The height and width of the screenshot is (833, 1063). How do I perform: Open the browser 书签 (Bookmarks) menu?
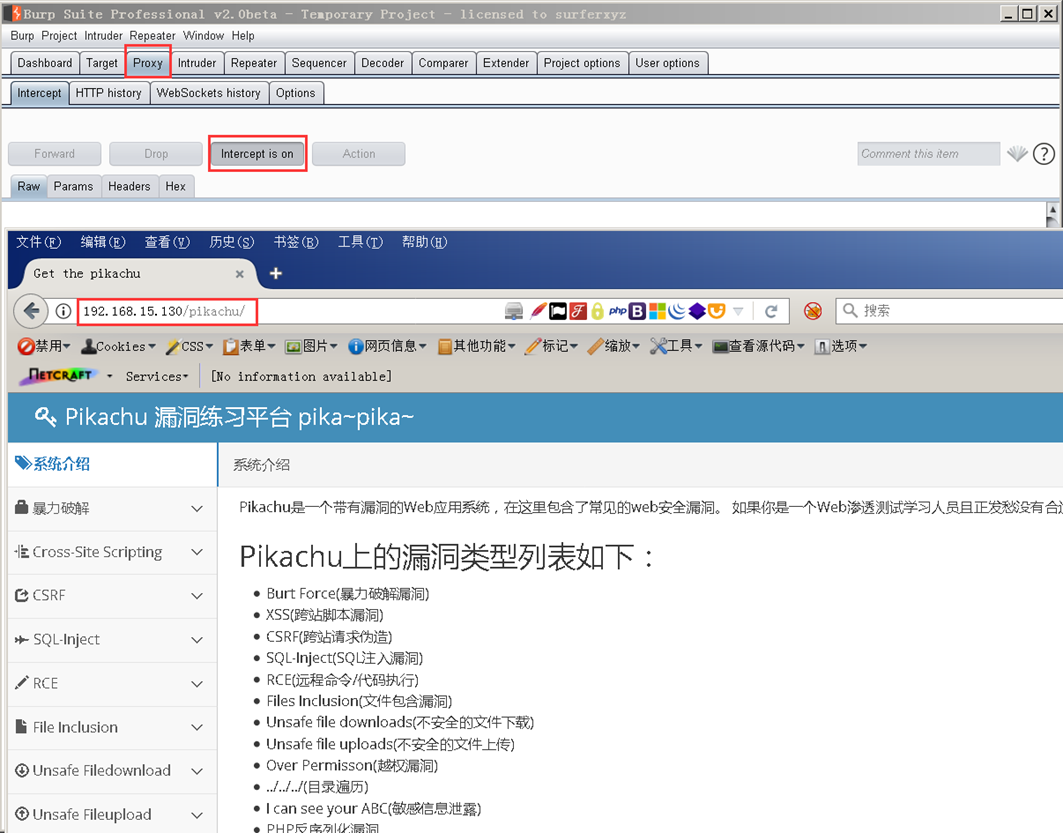pos(296,242)
